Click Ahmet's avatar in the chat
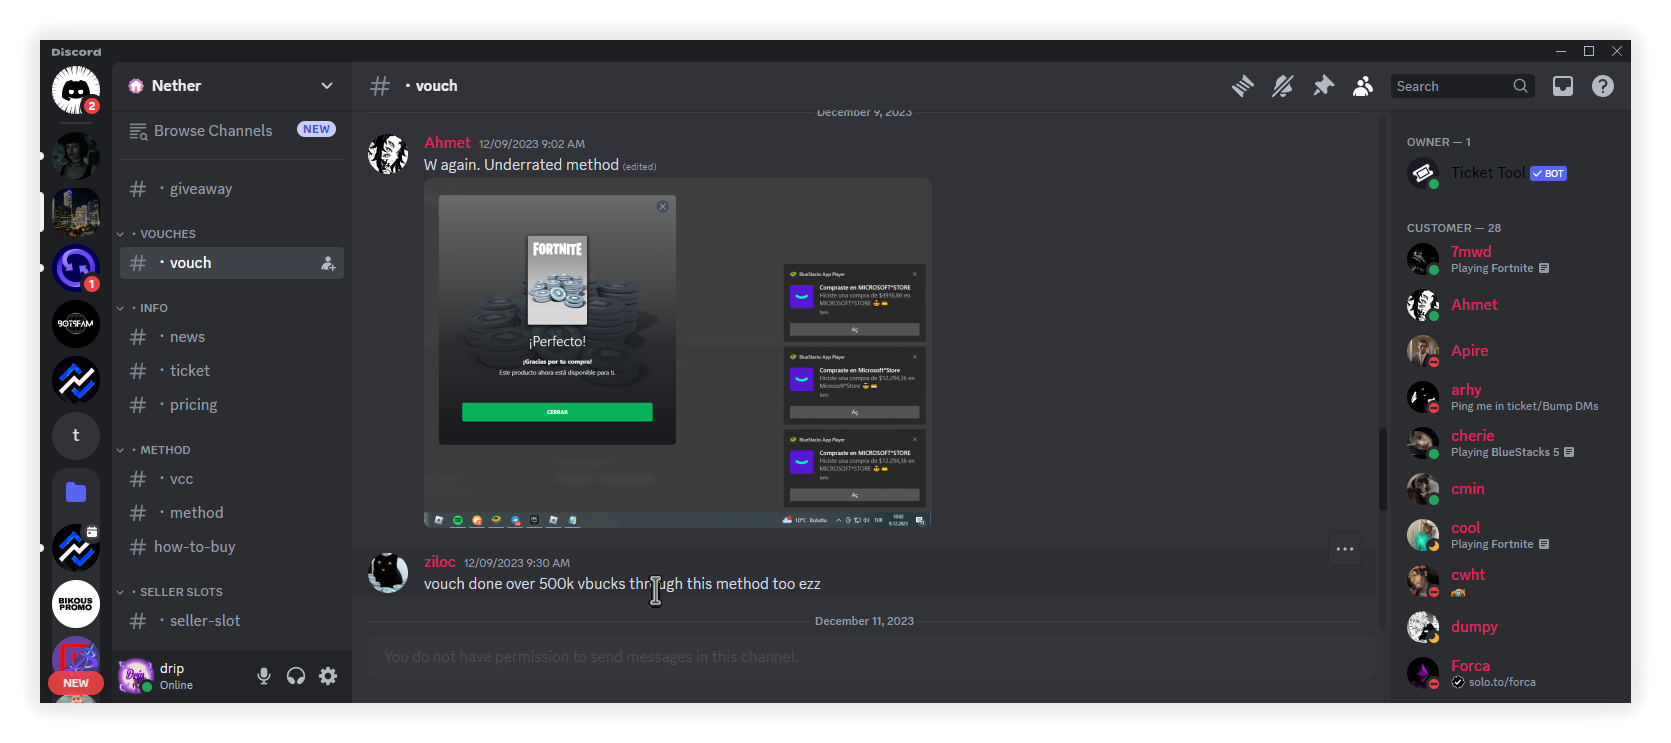 [388, 154]
